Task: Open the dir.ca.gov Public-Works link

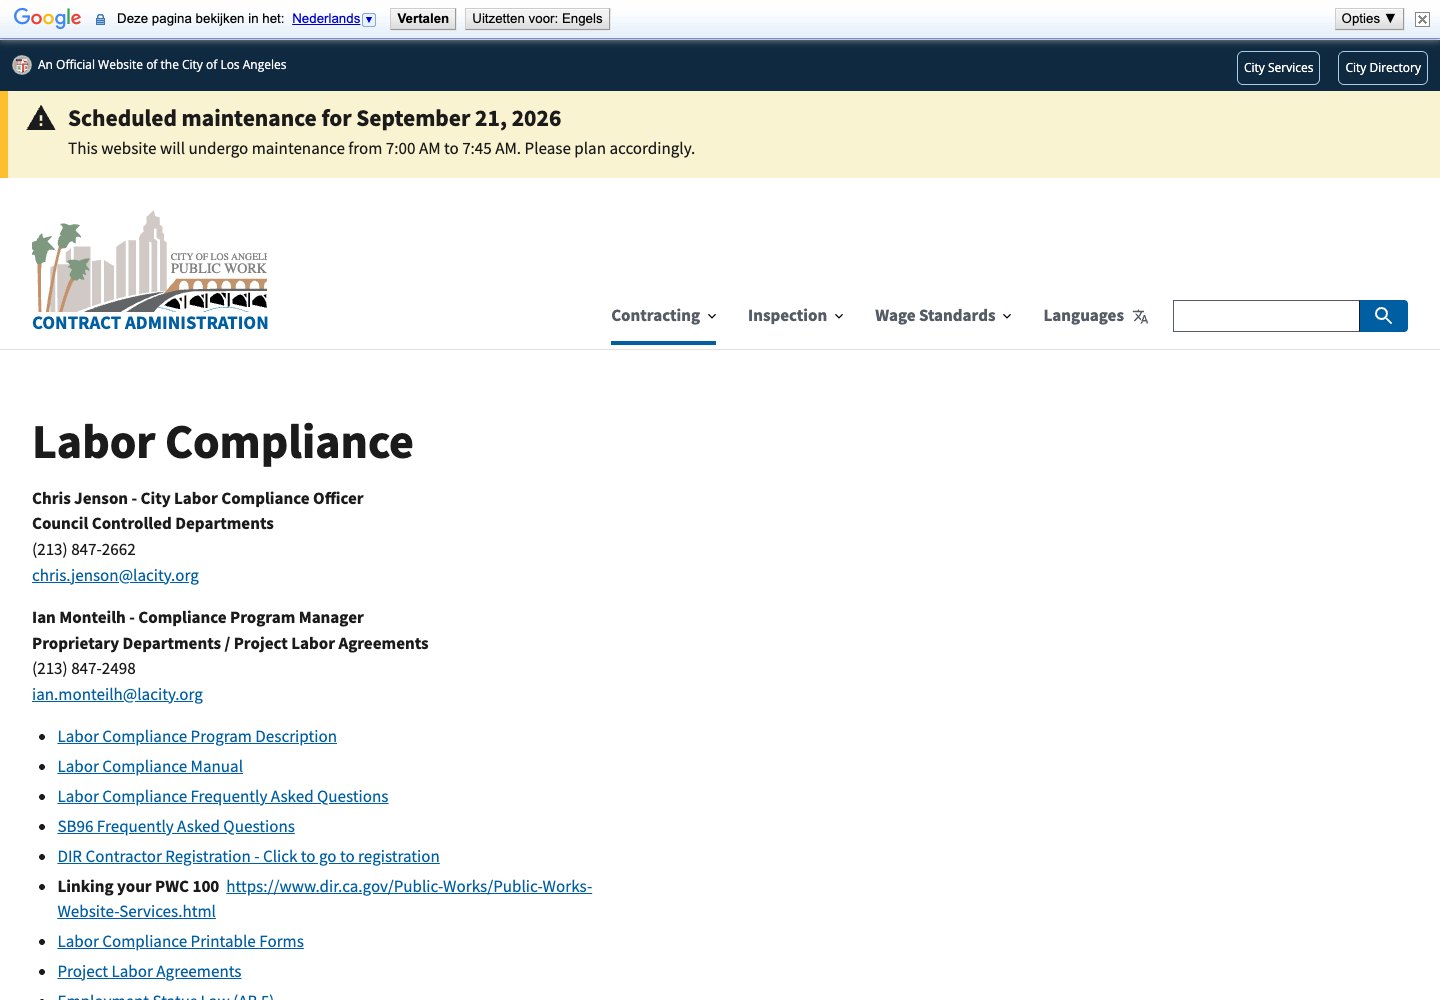Action: [x=409, y=886]
